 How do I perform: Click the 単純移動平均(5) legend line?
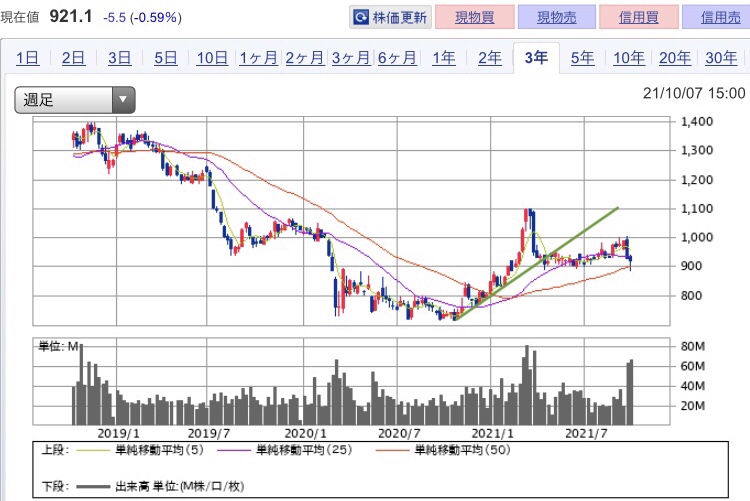(x=93, y=450)
